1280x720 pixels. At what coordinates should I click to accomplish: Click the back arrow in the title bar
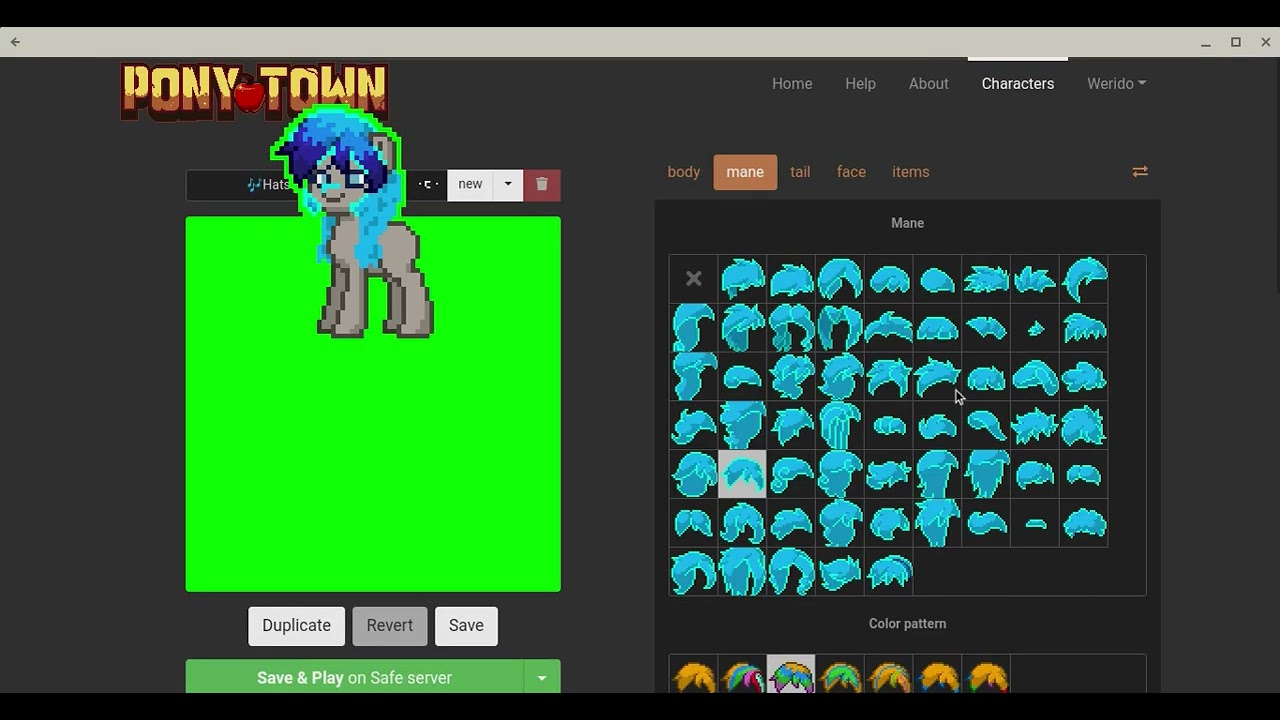point(15,42)
